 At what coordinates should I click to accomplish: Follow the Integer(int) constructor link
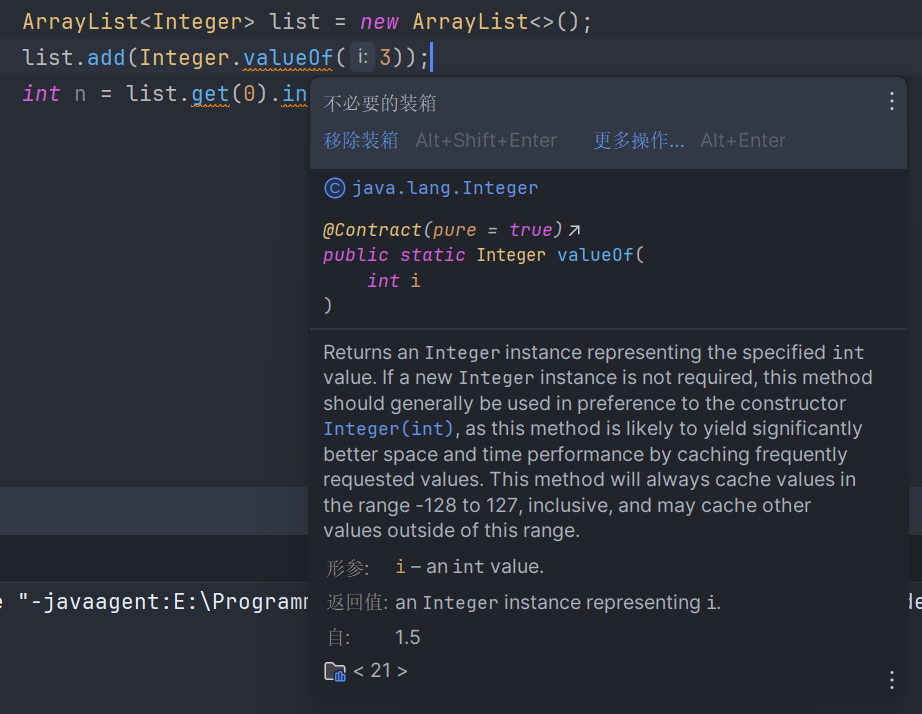pos(389,429)
